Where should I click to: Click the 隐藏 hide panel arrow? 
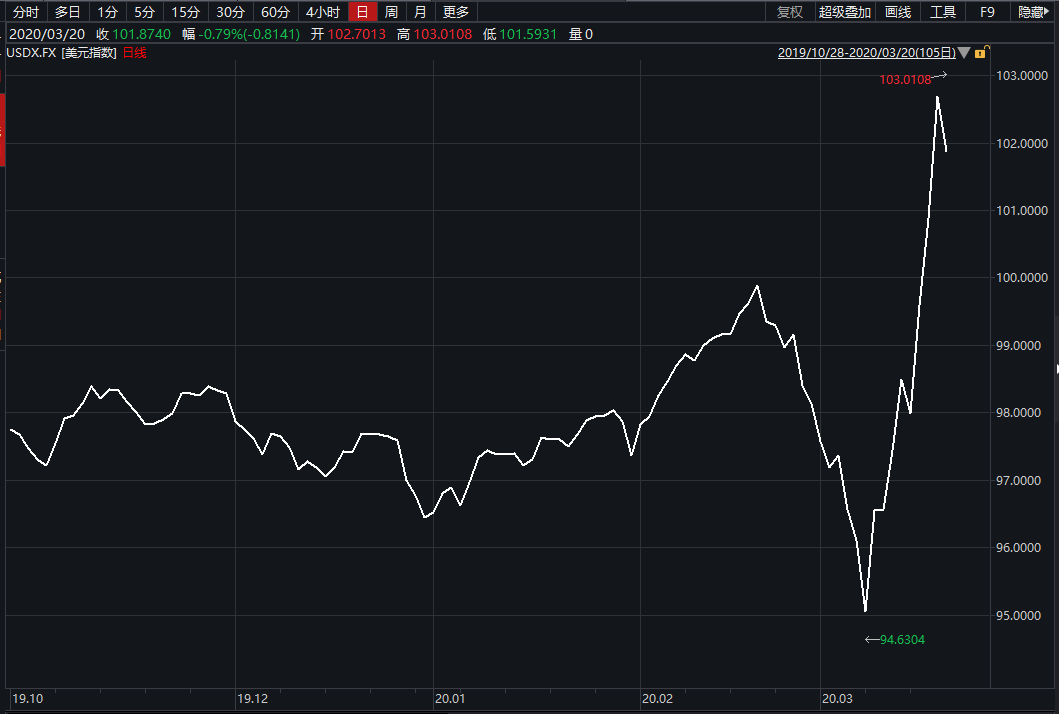point(1034,12)
